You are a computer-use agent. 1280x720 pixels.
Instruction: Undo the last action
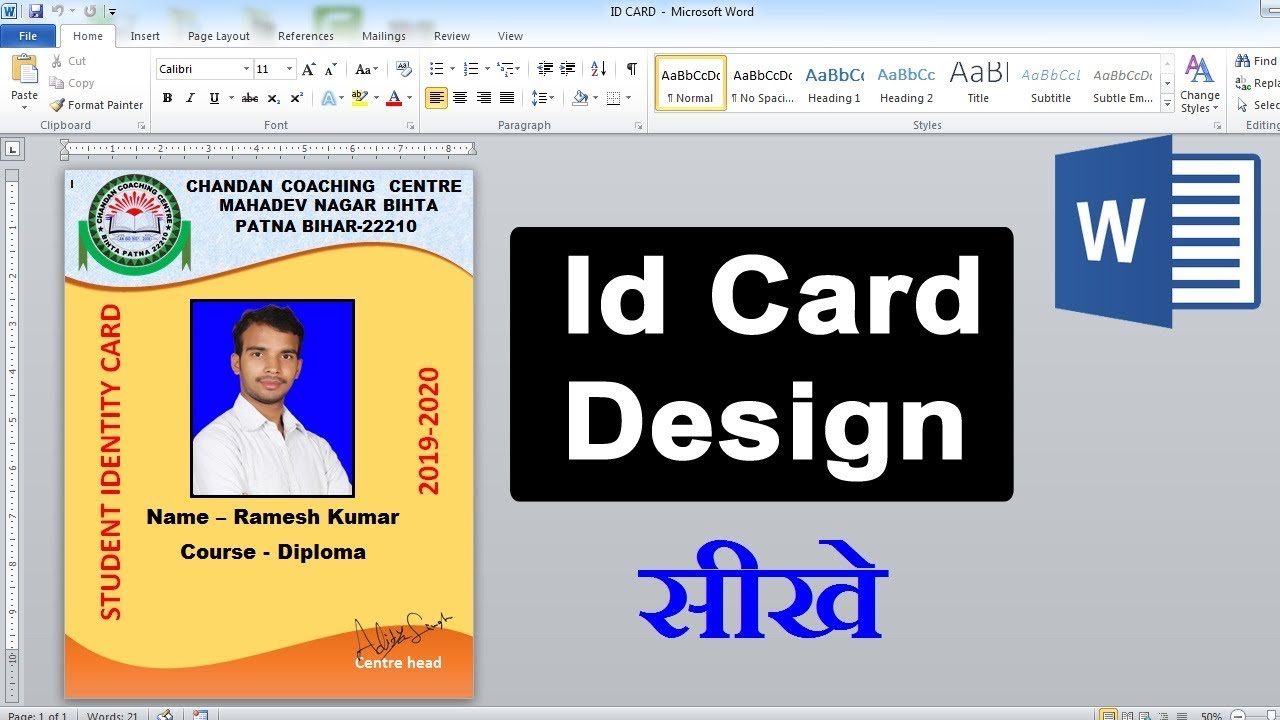click(x=58, y=11)
